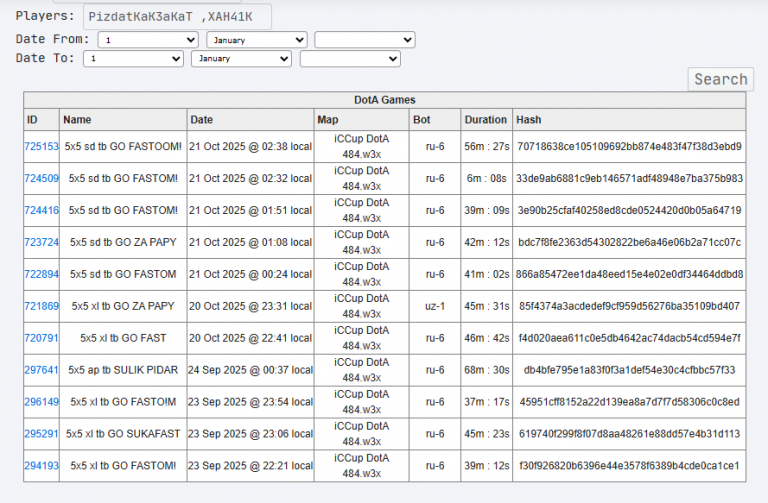Open game ID 724416 link

coord(41,210)
